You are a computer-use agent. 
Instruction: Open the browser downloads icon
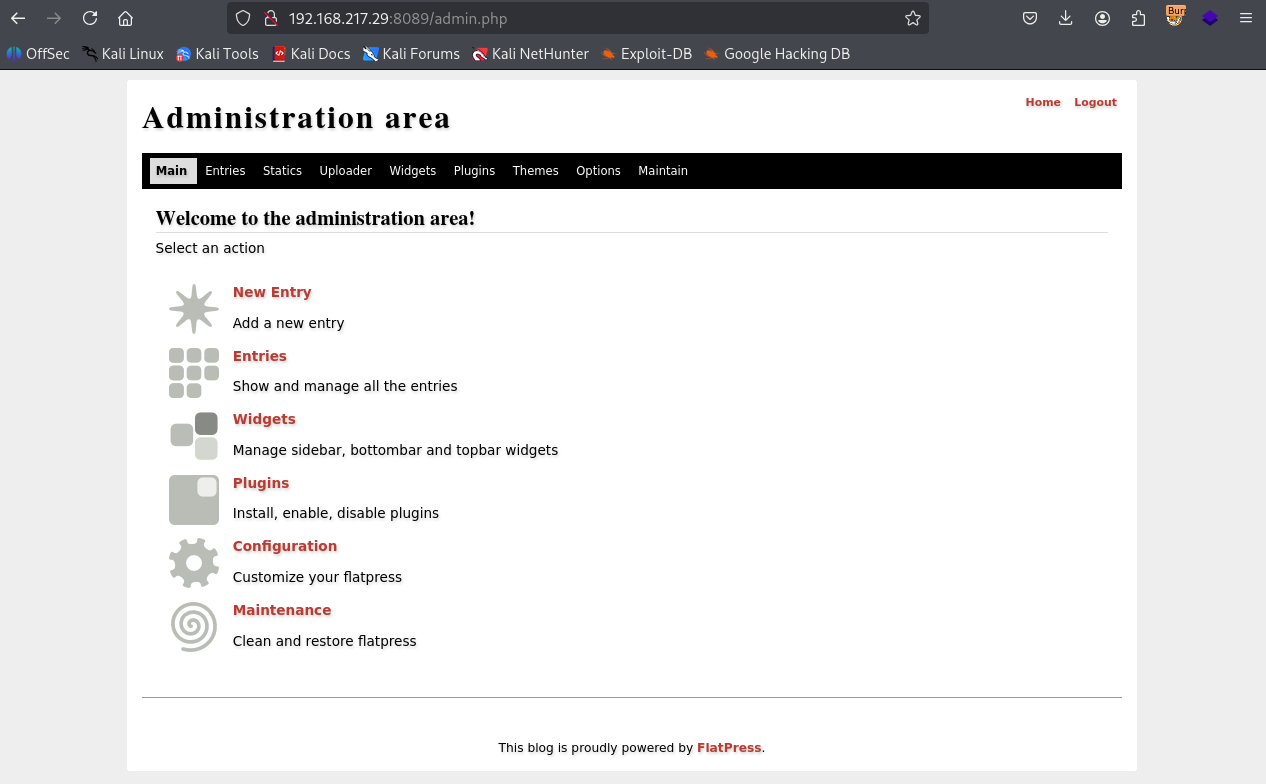pyautogui.click(x=1065, y=18)
